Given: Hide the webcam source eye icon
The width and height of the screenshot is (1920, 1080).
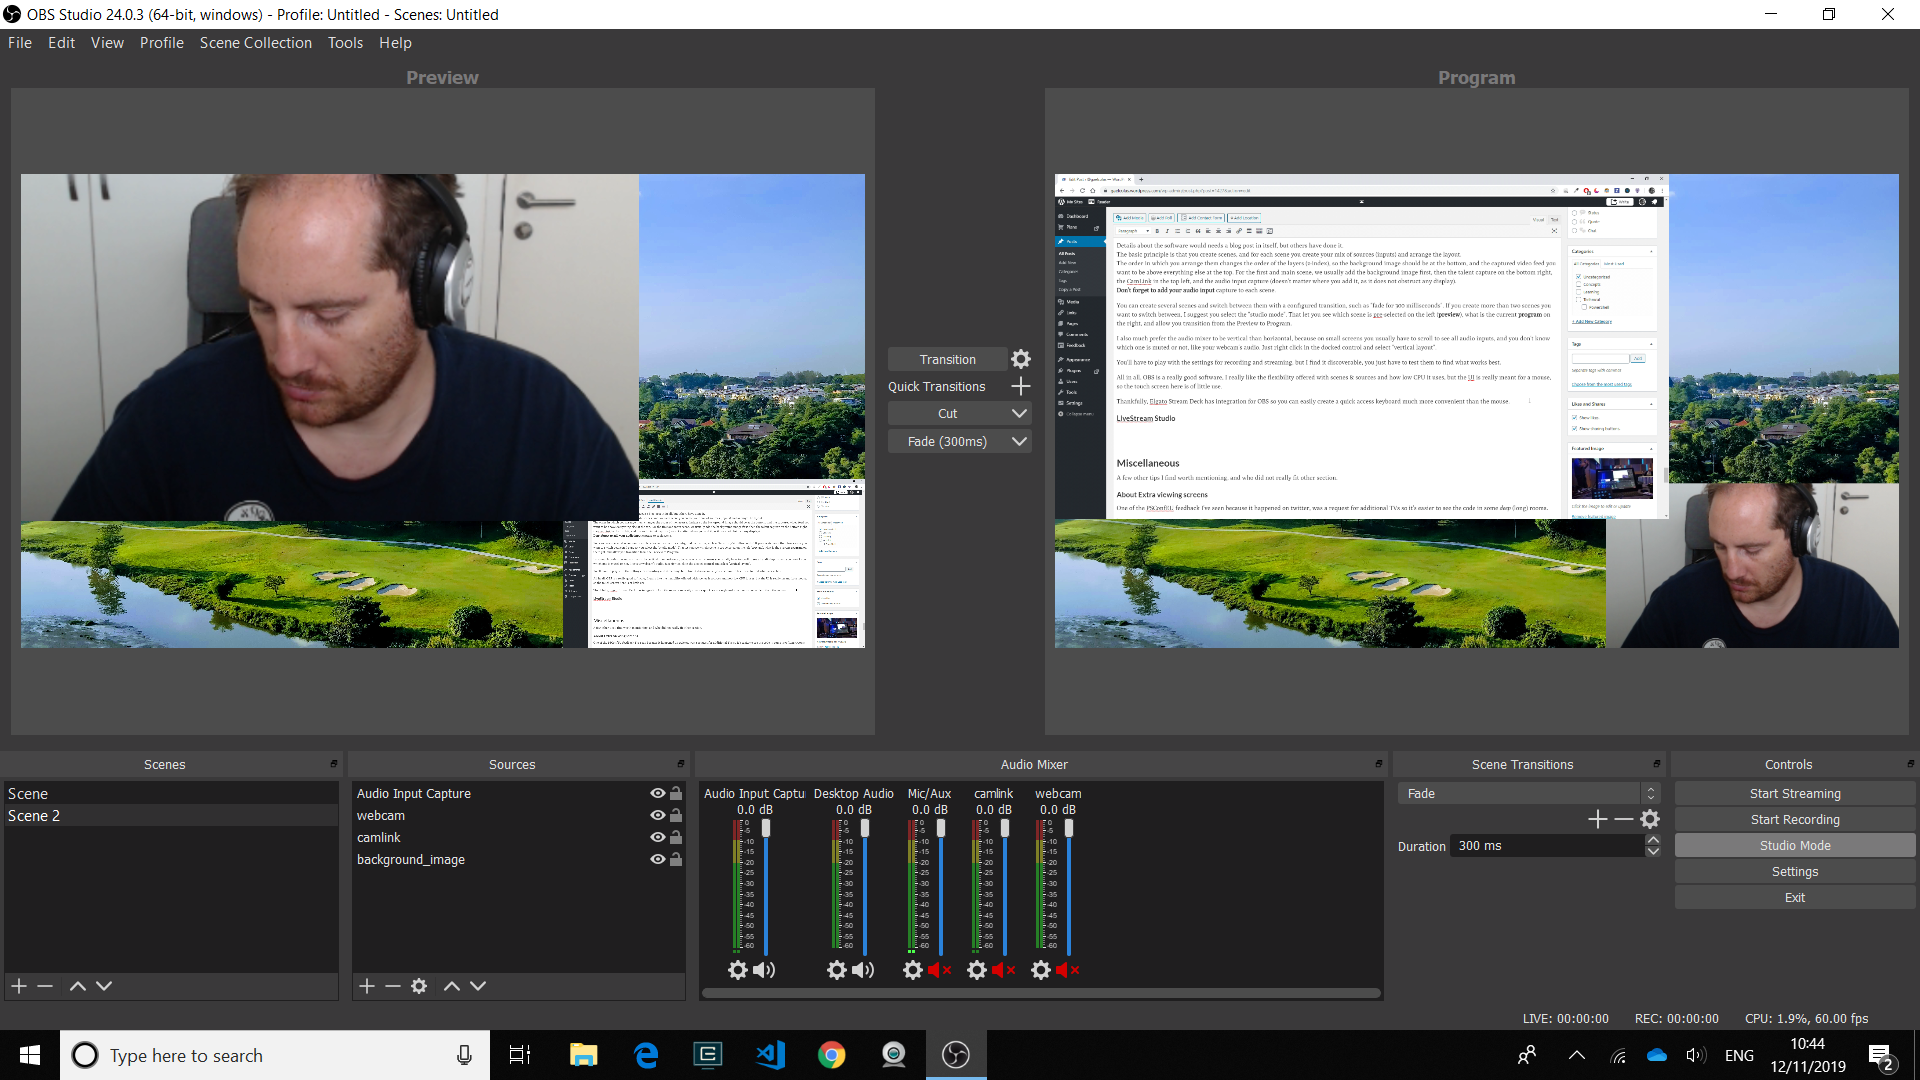Looking at the screenshot, I should coord(657,815).
